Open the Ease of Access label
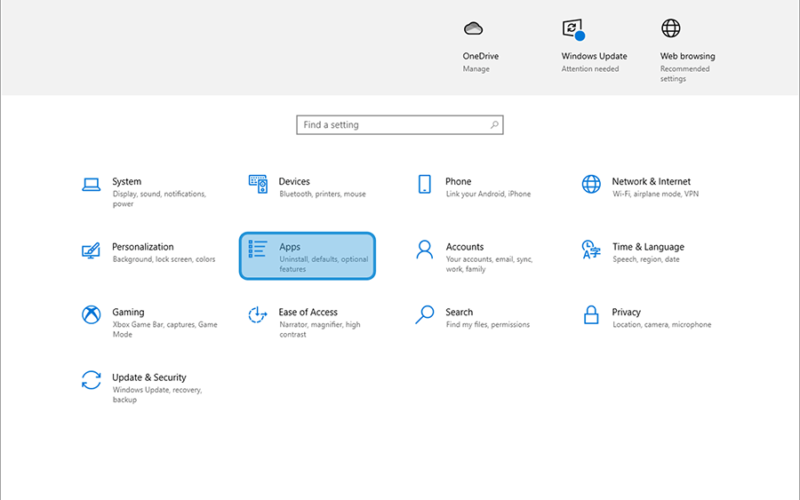Screen dimensions: 800x500 coord(308,312)
